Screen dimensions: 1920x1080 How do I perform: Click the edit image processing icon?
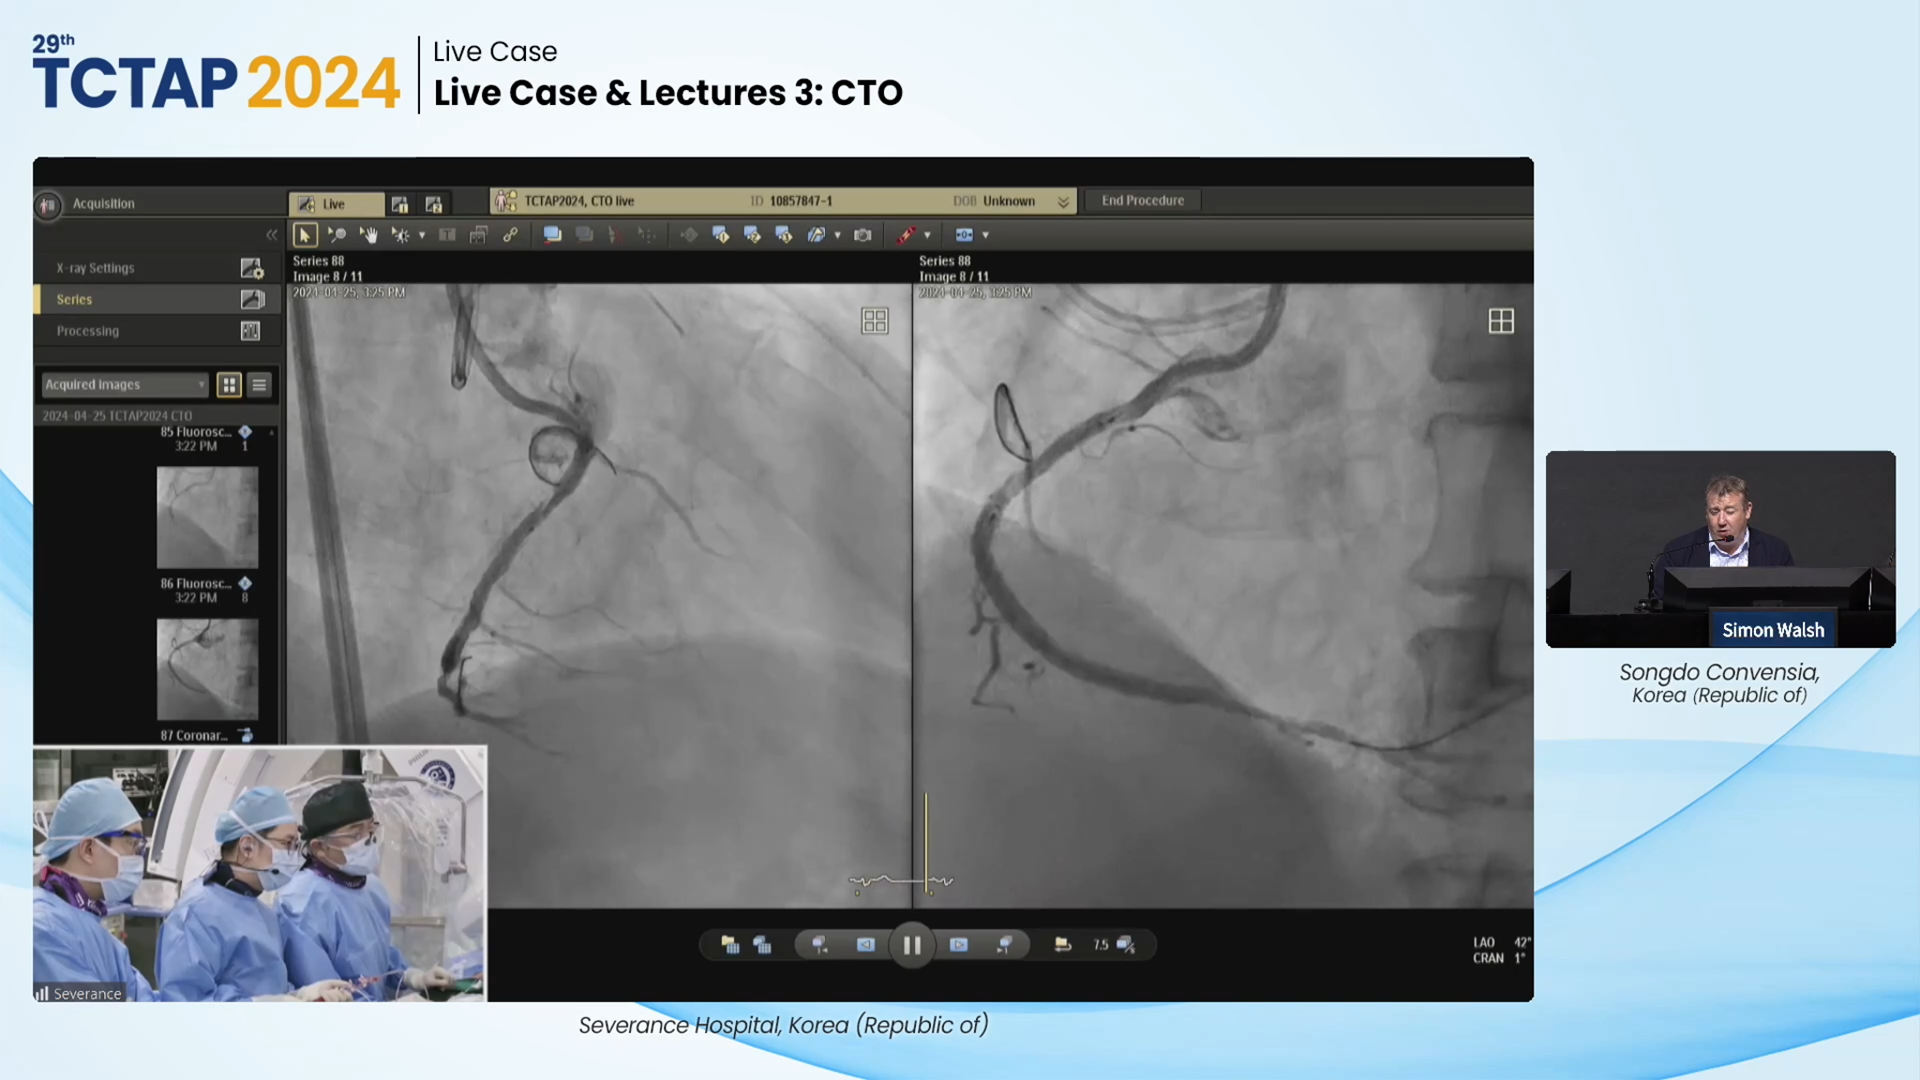(x=816, y=235)
